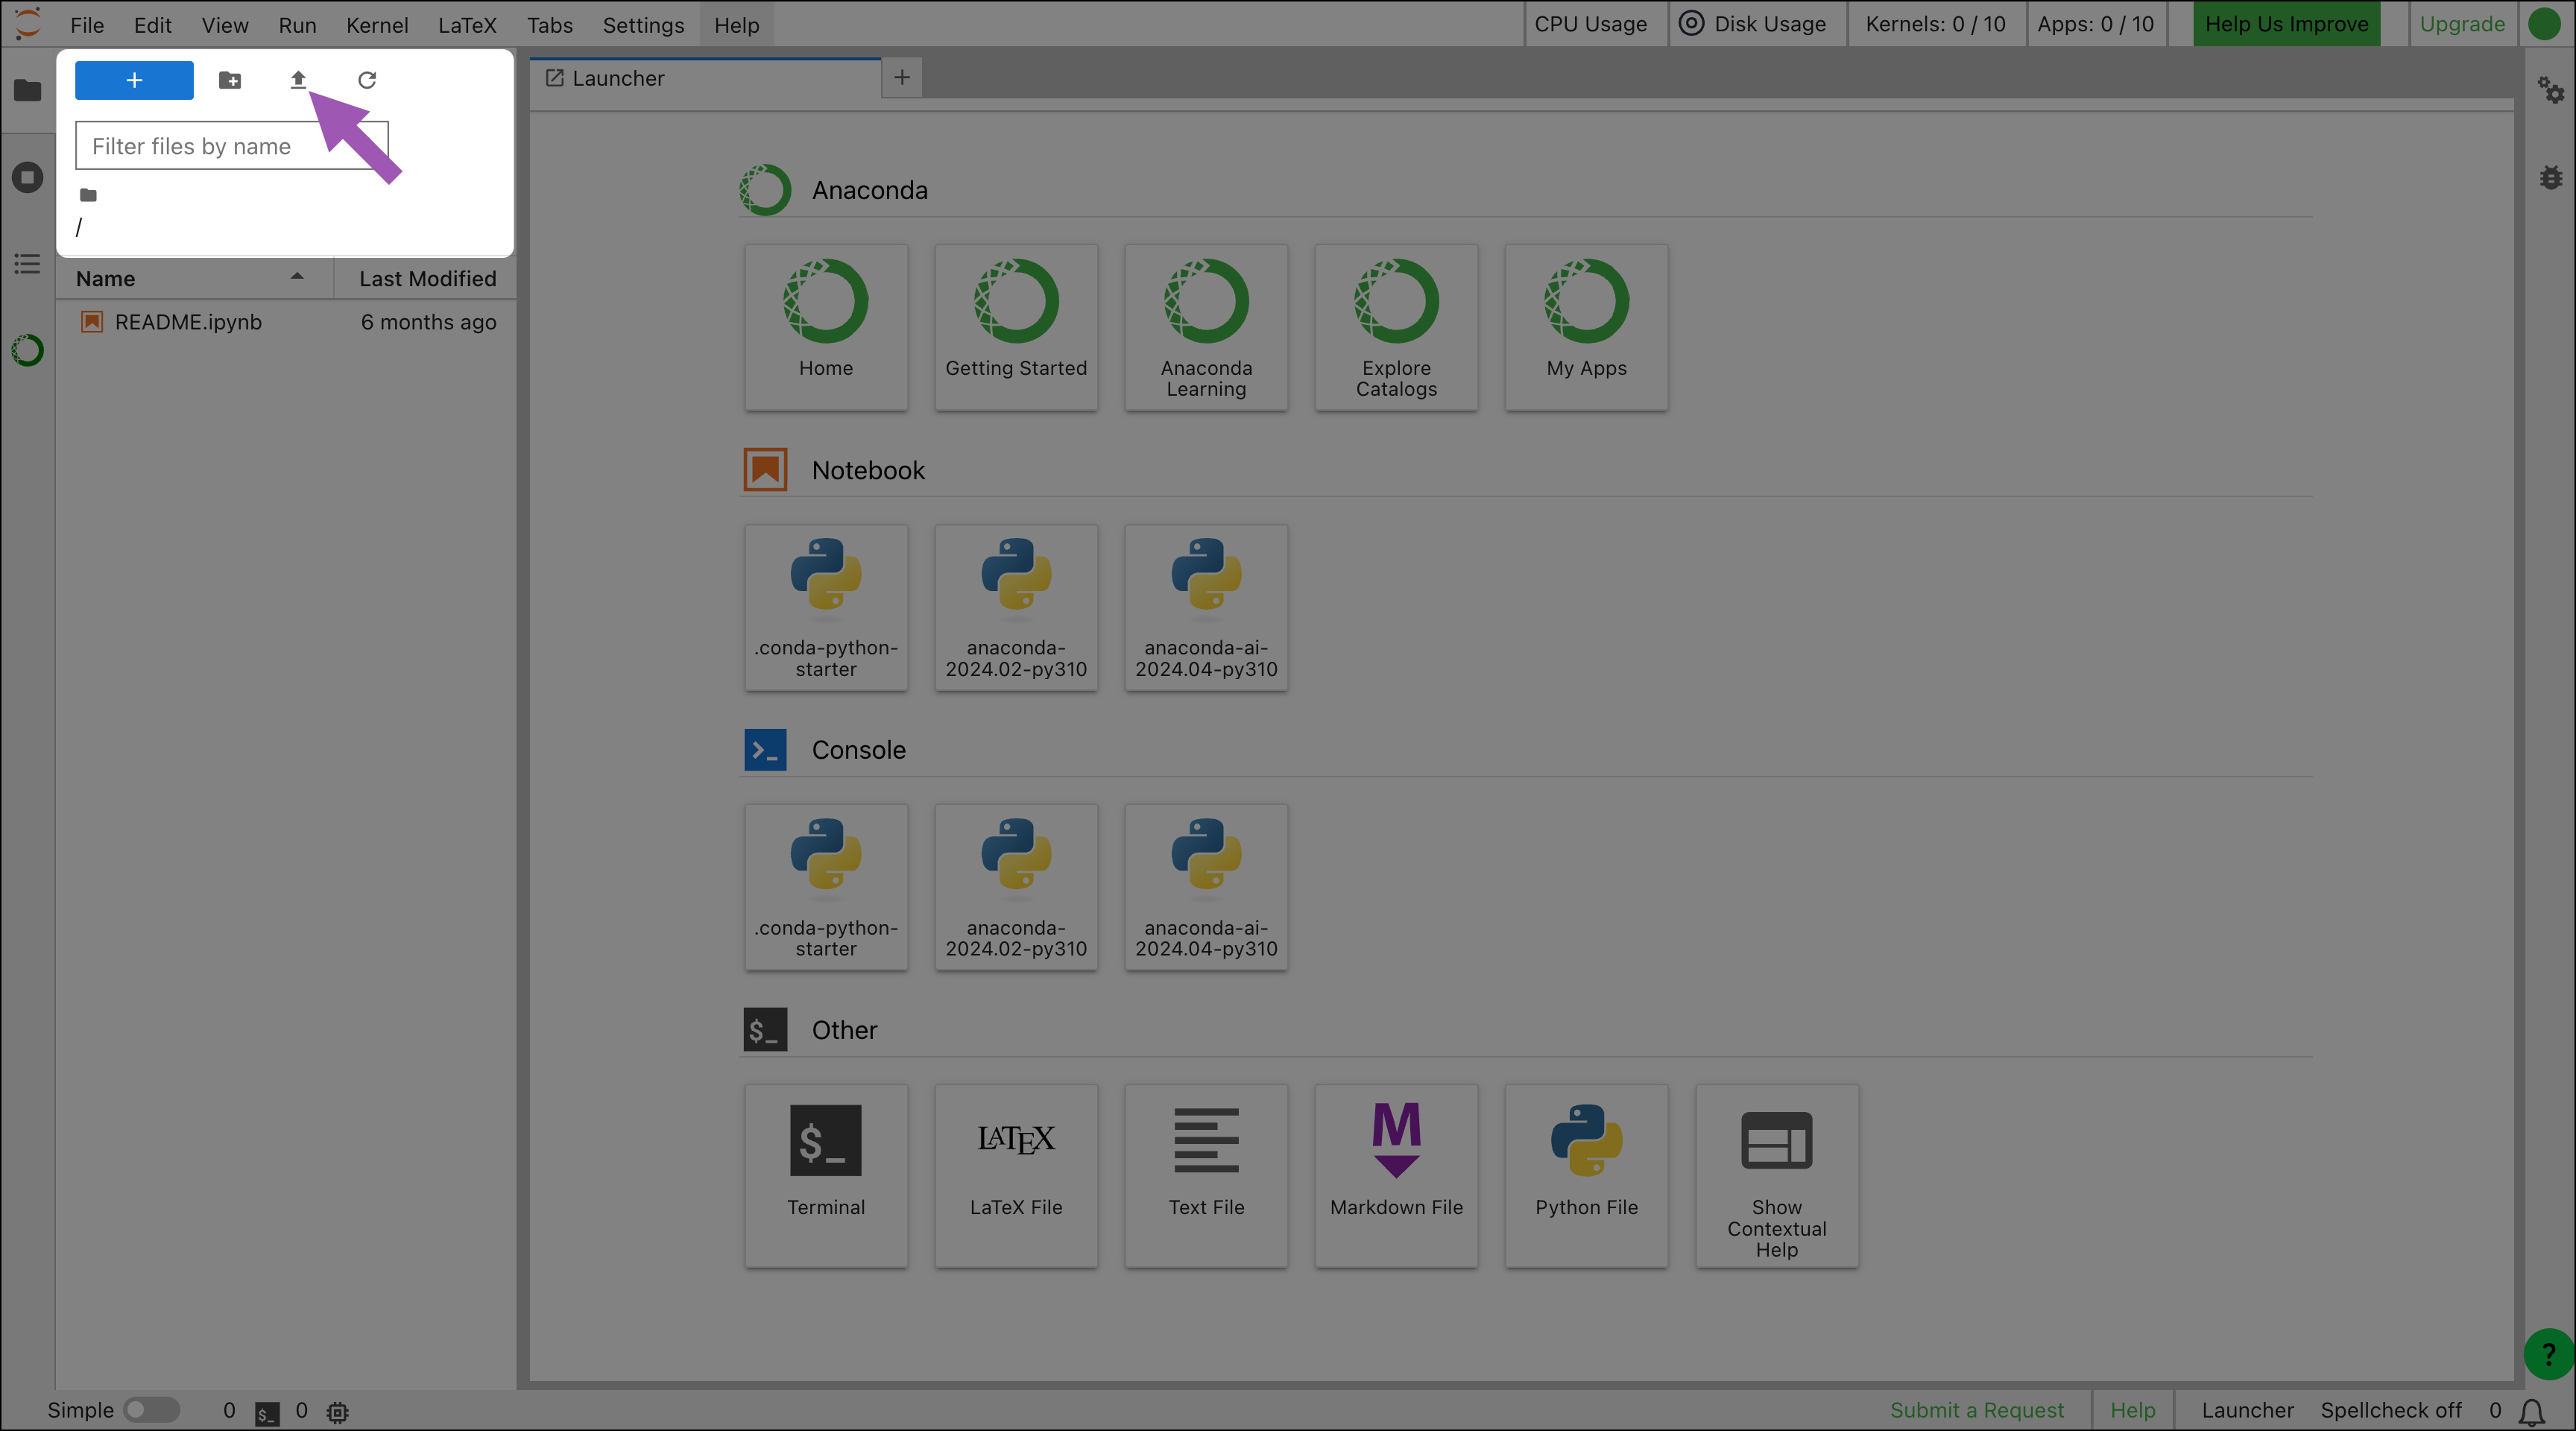Open the File menu
Viewport: 2576px width, 1431px height.
(87, 25)
